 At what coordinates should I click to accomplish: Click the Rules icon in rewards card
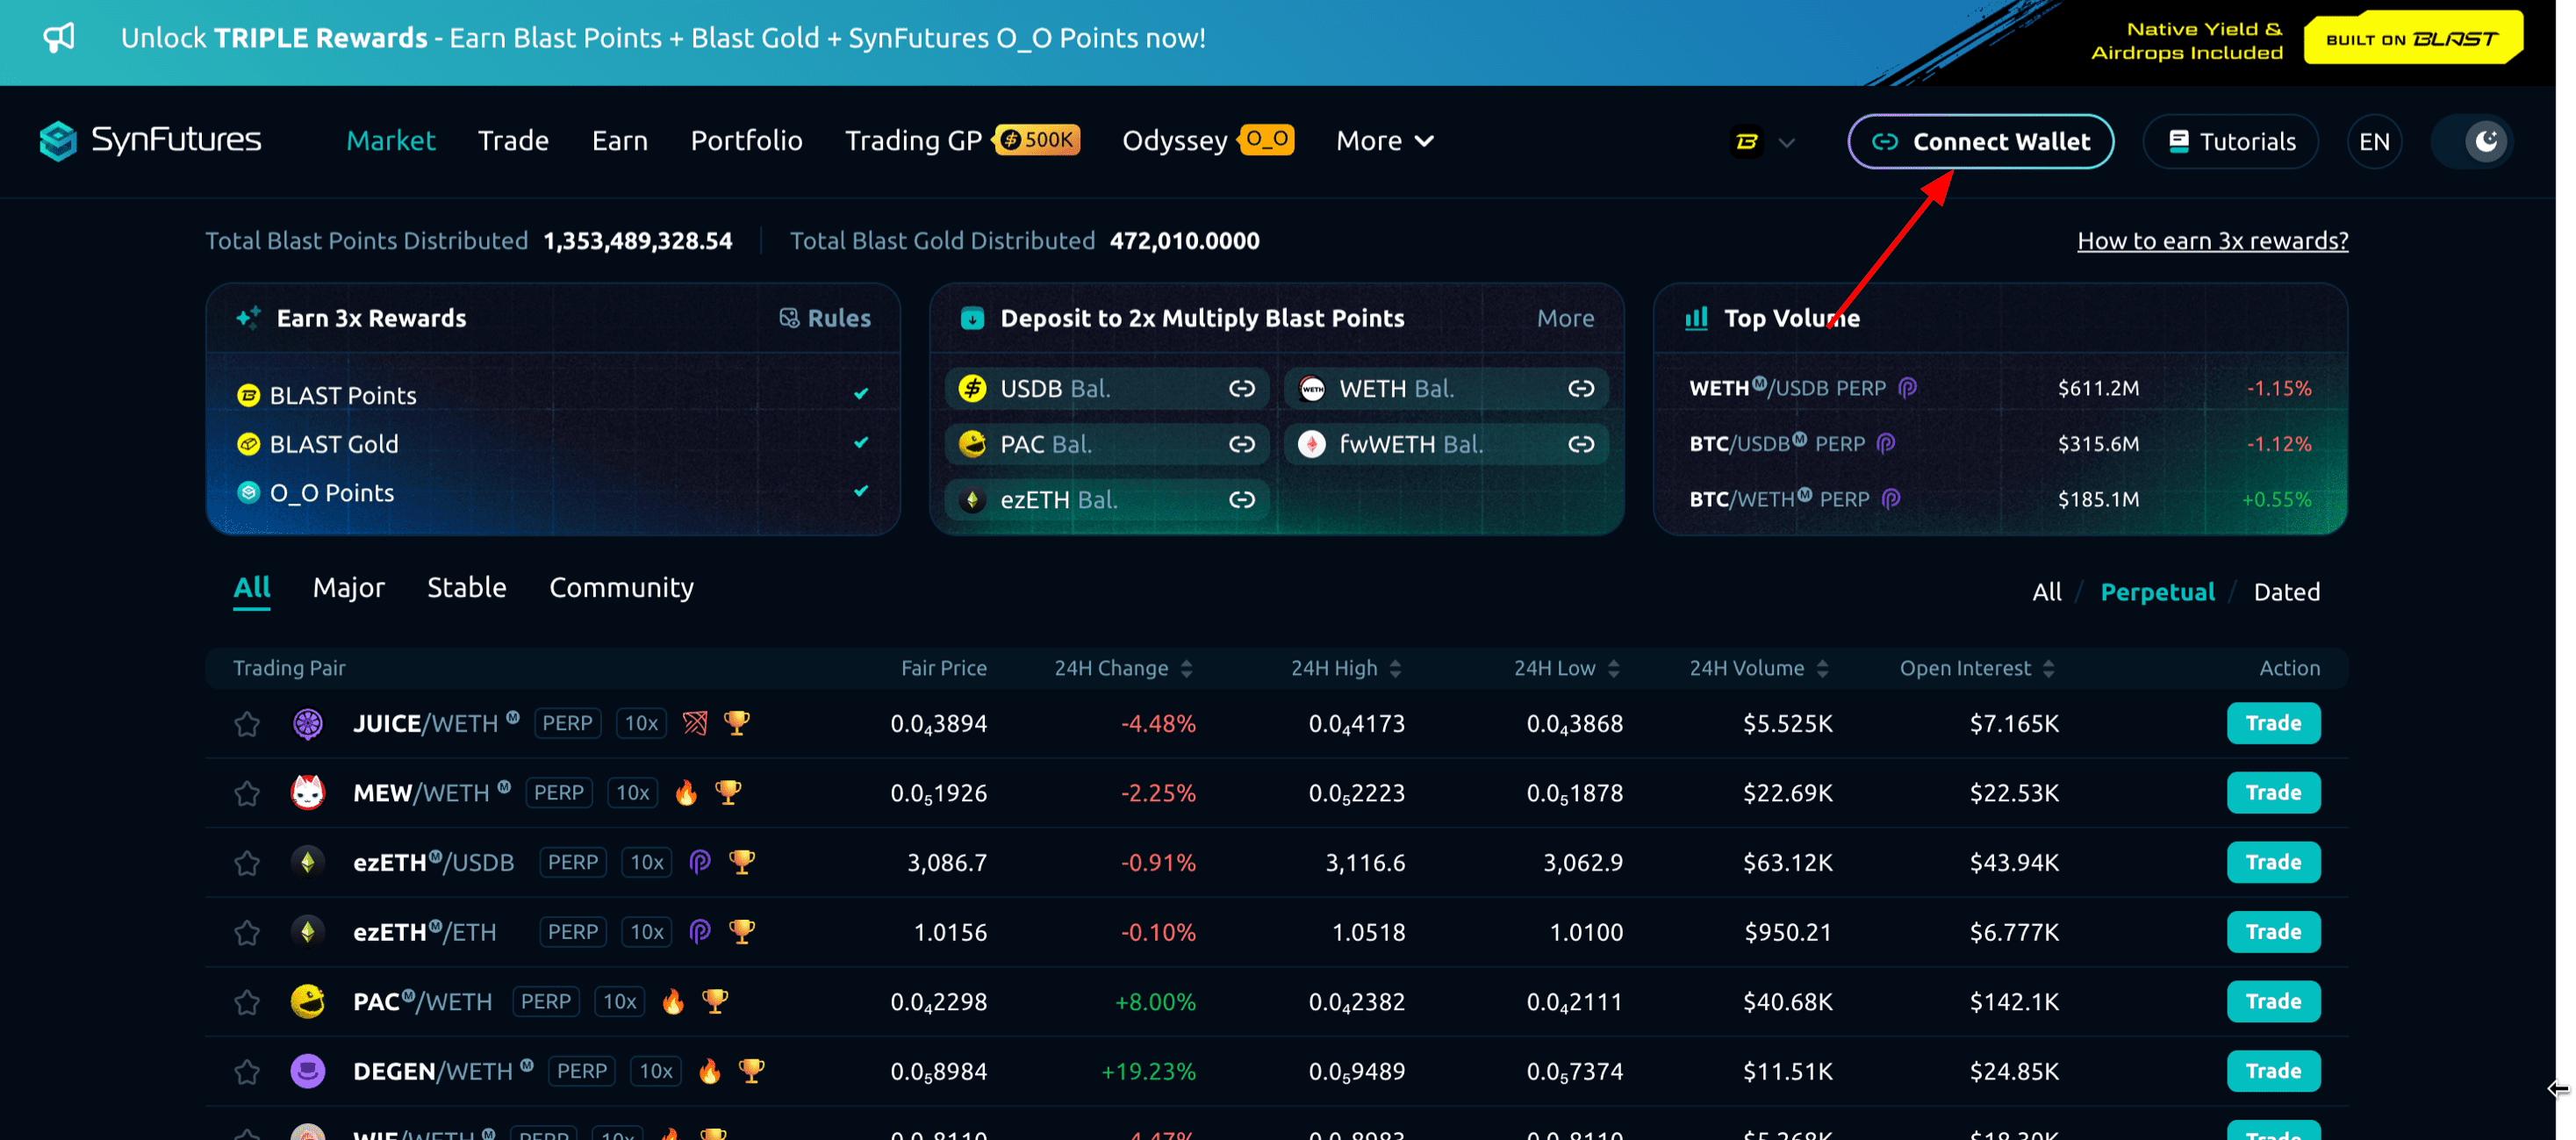pyautogui.click(x=789, y=318)
